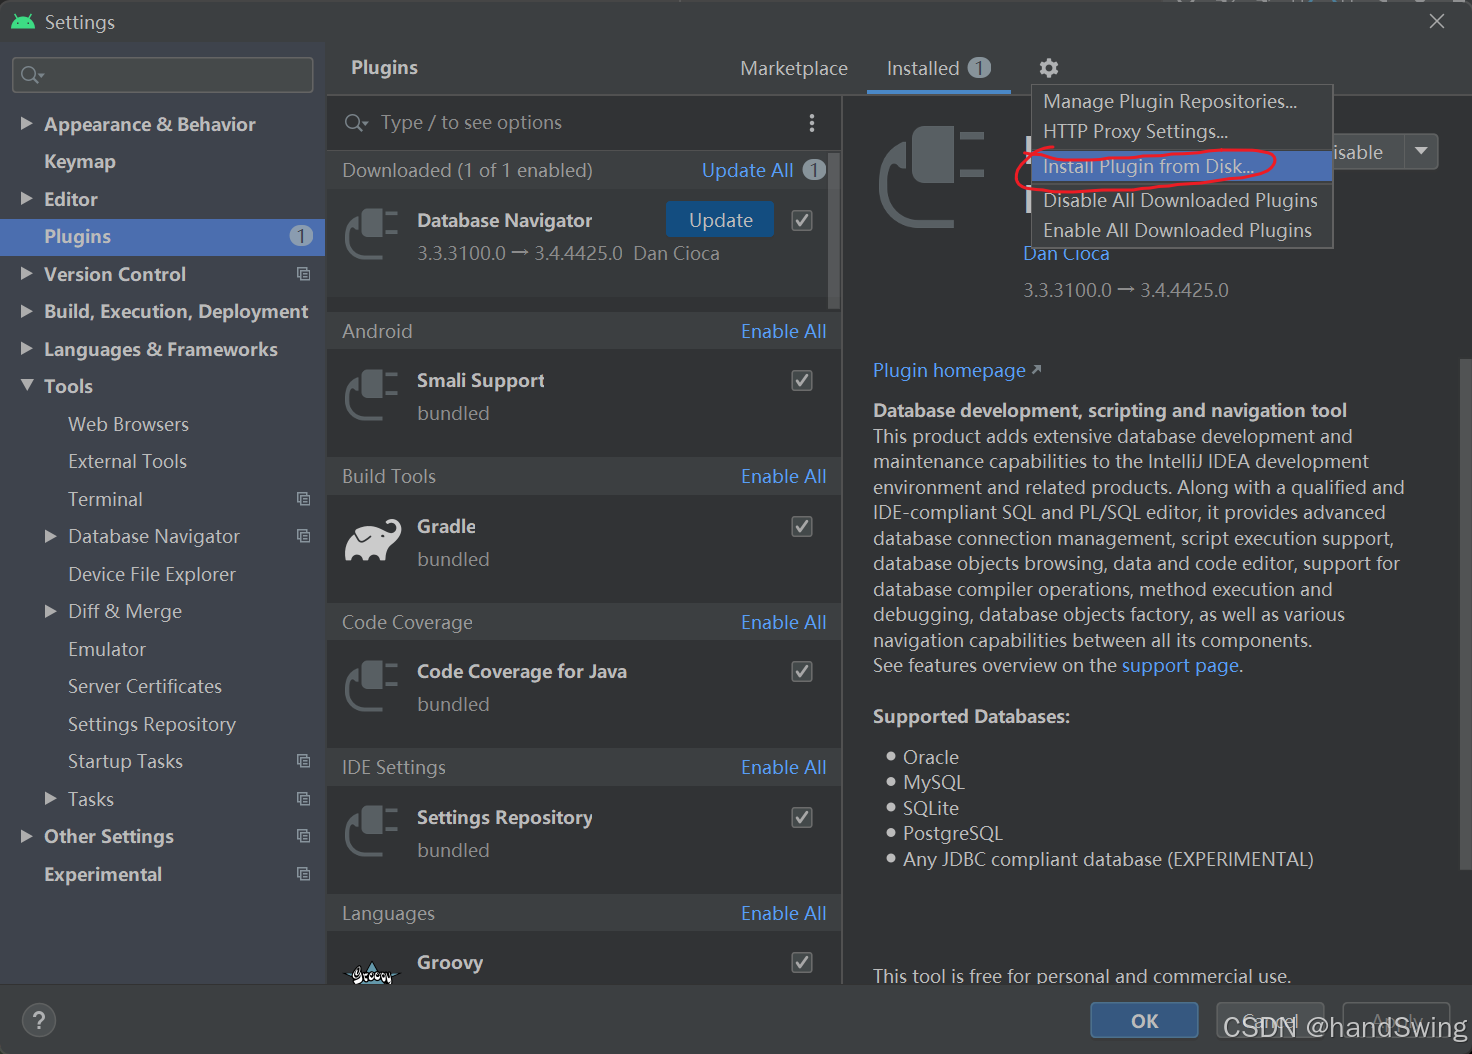Click the Groovy plugin logo
The image size is (1472, 1054).
pyautogui.click(x=372, y=972)
